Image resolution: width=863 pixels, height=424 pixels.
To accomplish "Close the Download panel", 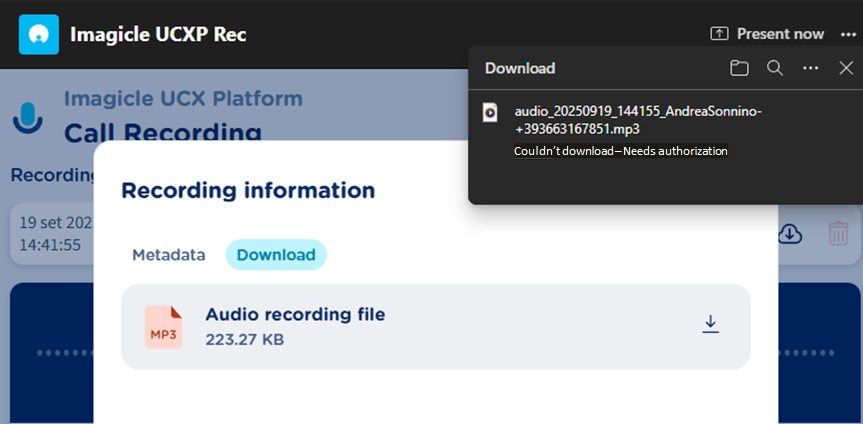I will pos(846,68).
